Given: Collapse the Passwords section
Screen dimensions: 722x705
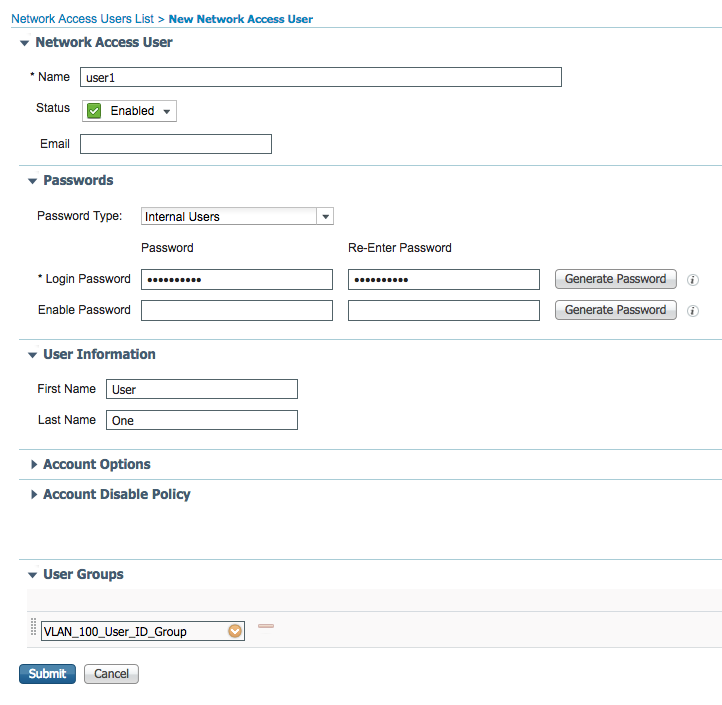Looking at the screenshot, I should click(33, 181).
